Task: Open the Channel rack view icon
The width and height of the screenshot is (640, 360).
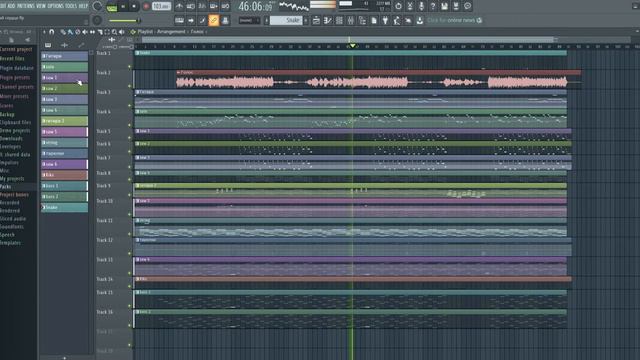Action: (x=339, y=20)
